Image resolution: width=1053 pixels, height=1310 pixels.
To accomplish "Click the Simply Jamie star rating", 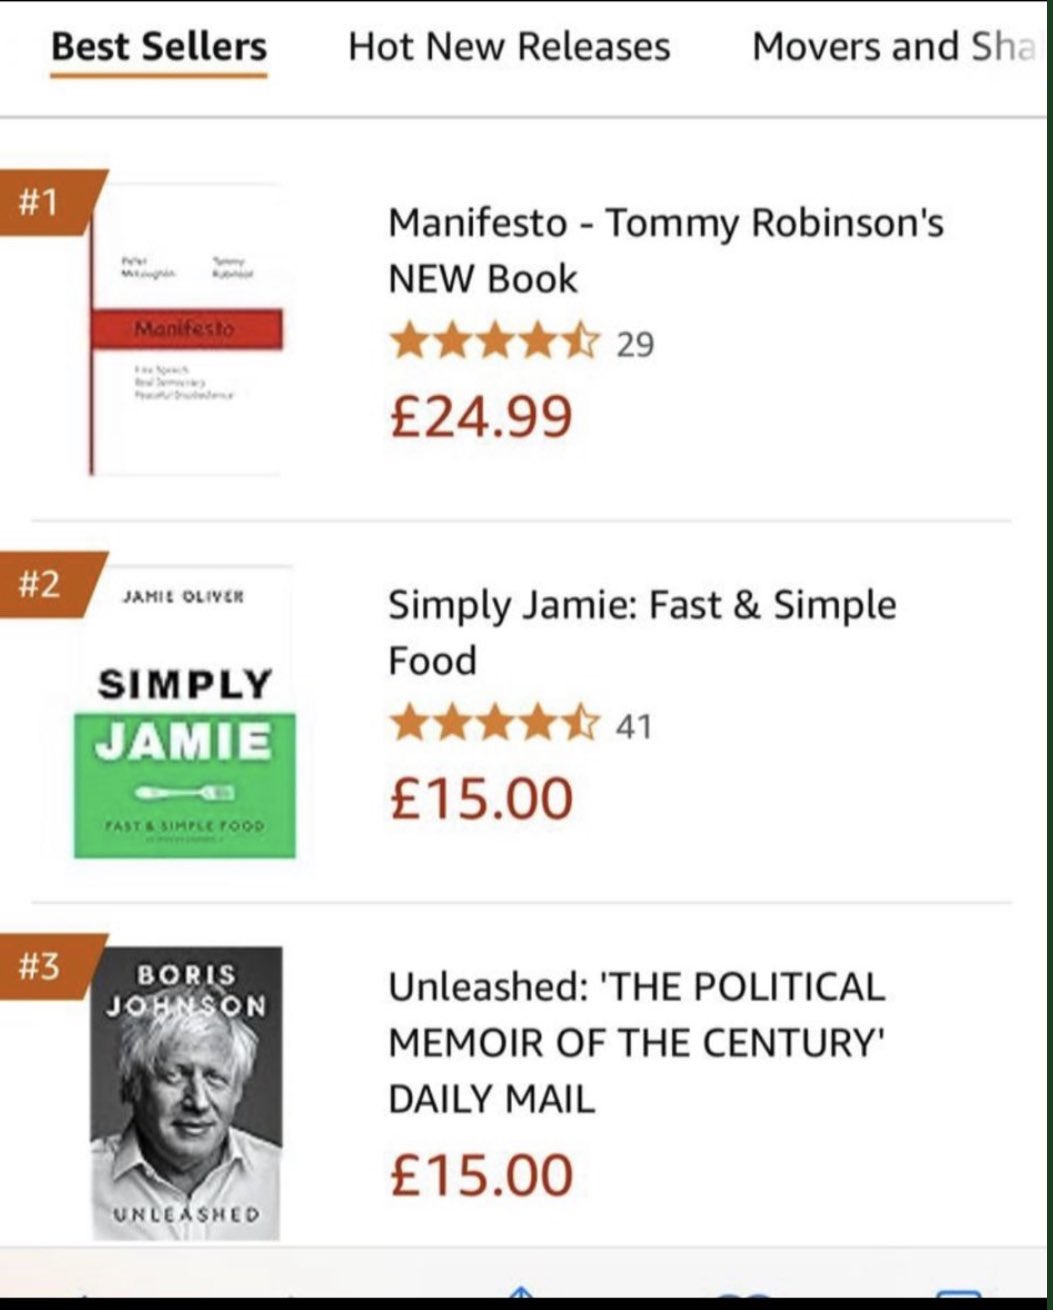I will 494,725.
